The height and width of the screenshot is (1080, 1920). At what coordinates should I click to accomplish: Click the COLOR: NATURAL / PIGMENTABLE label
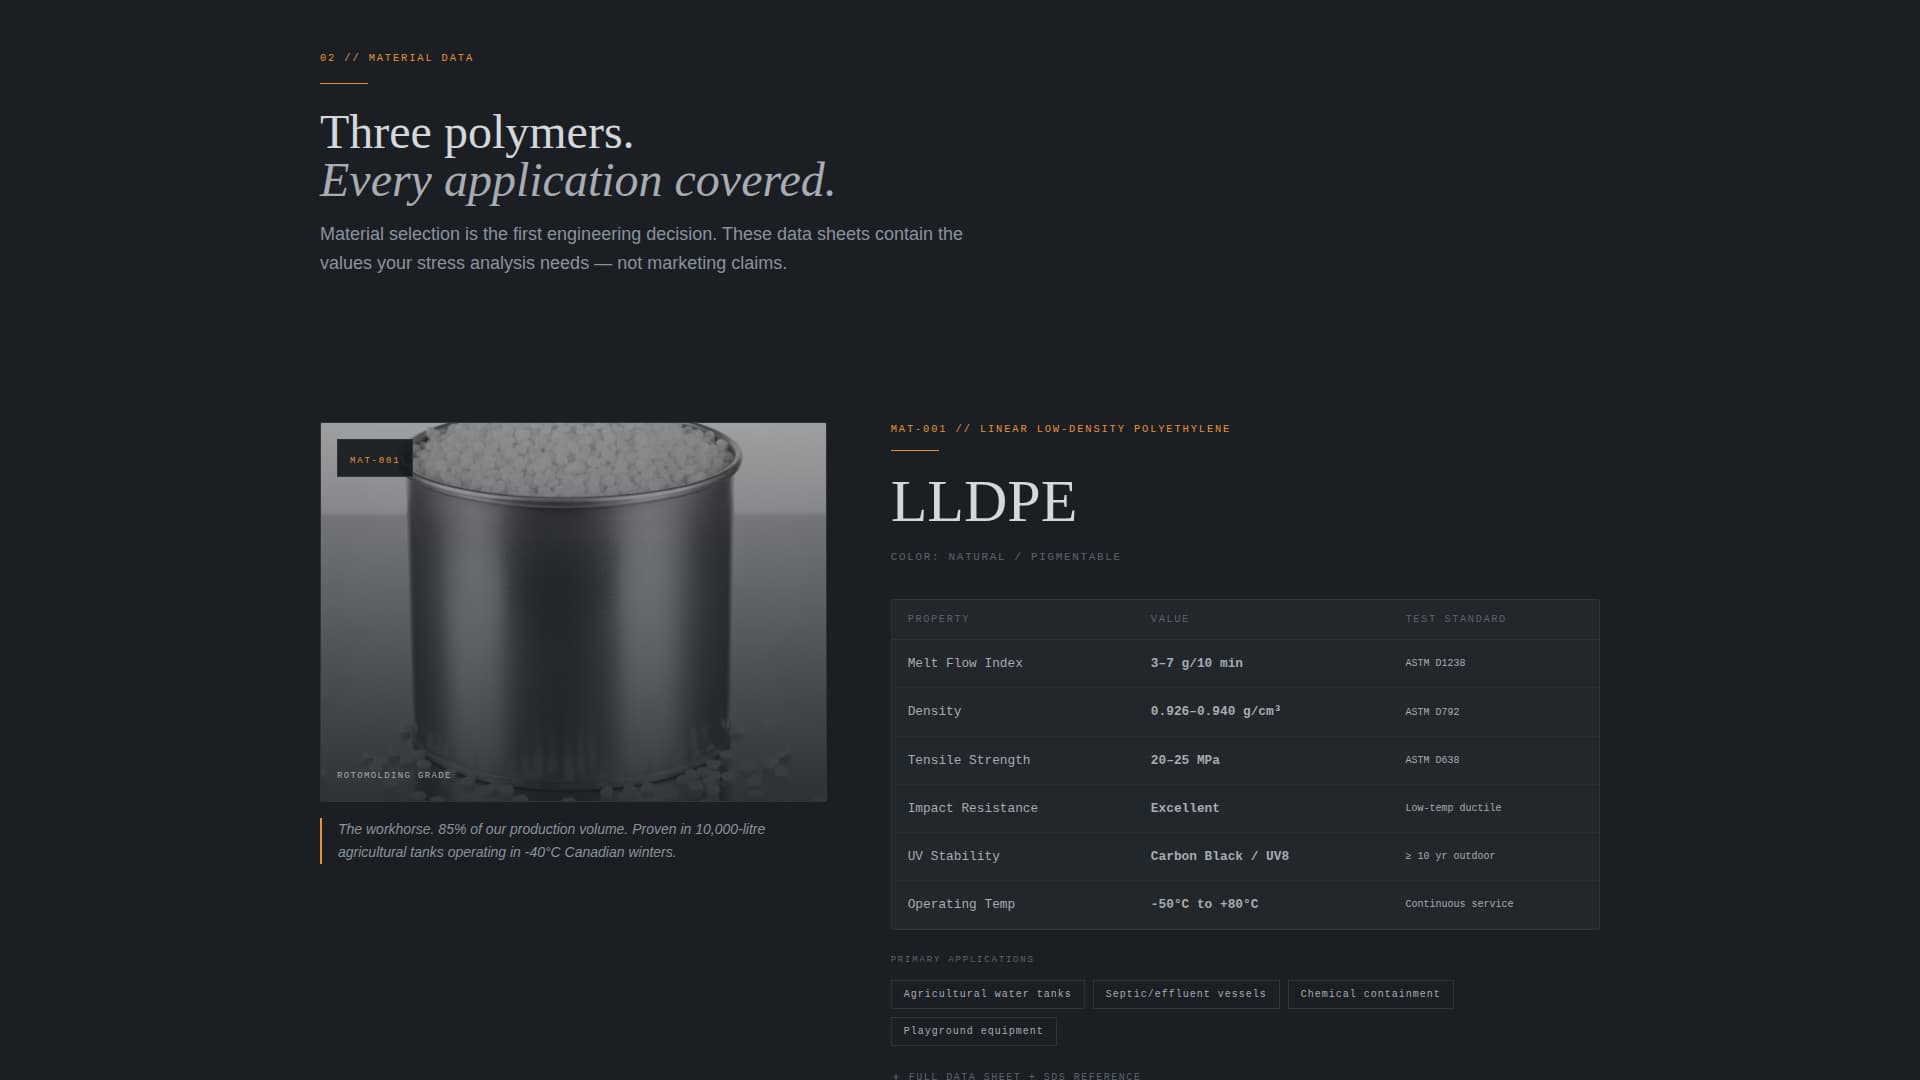1004,556
